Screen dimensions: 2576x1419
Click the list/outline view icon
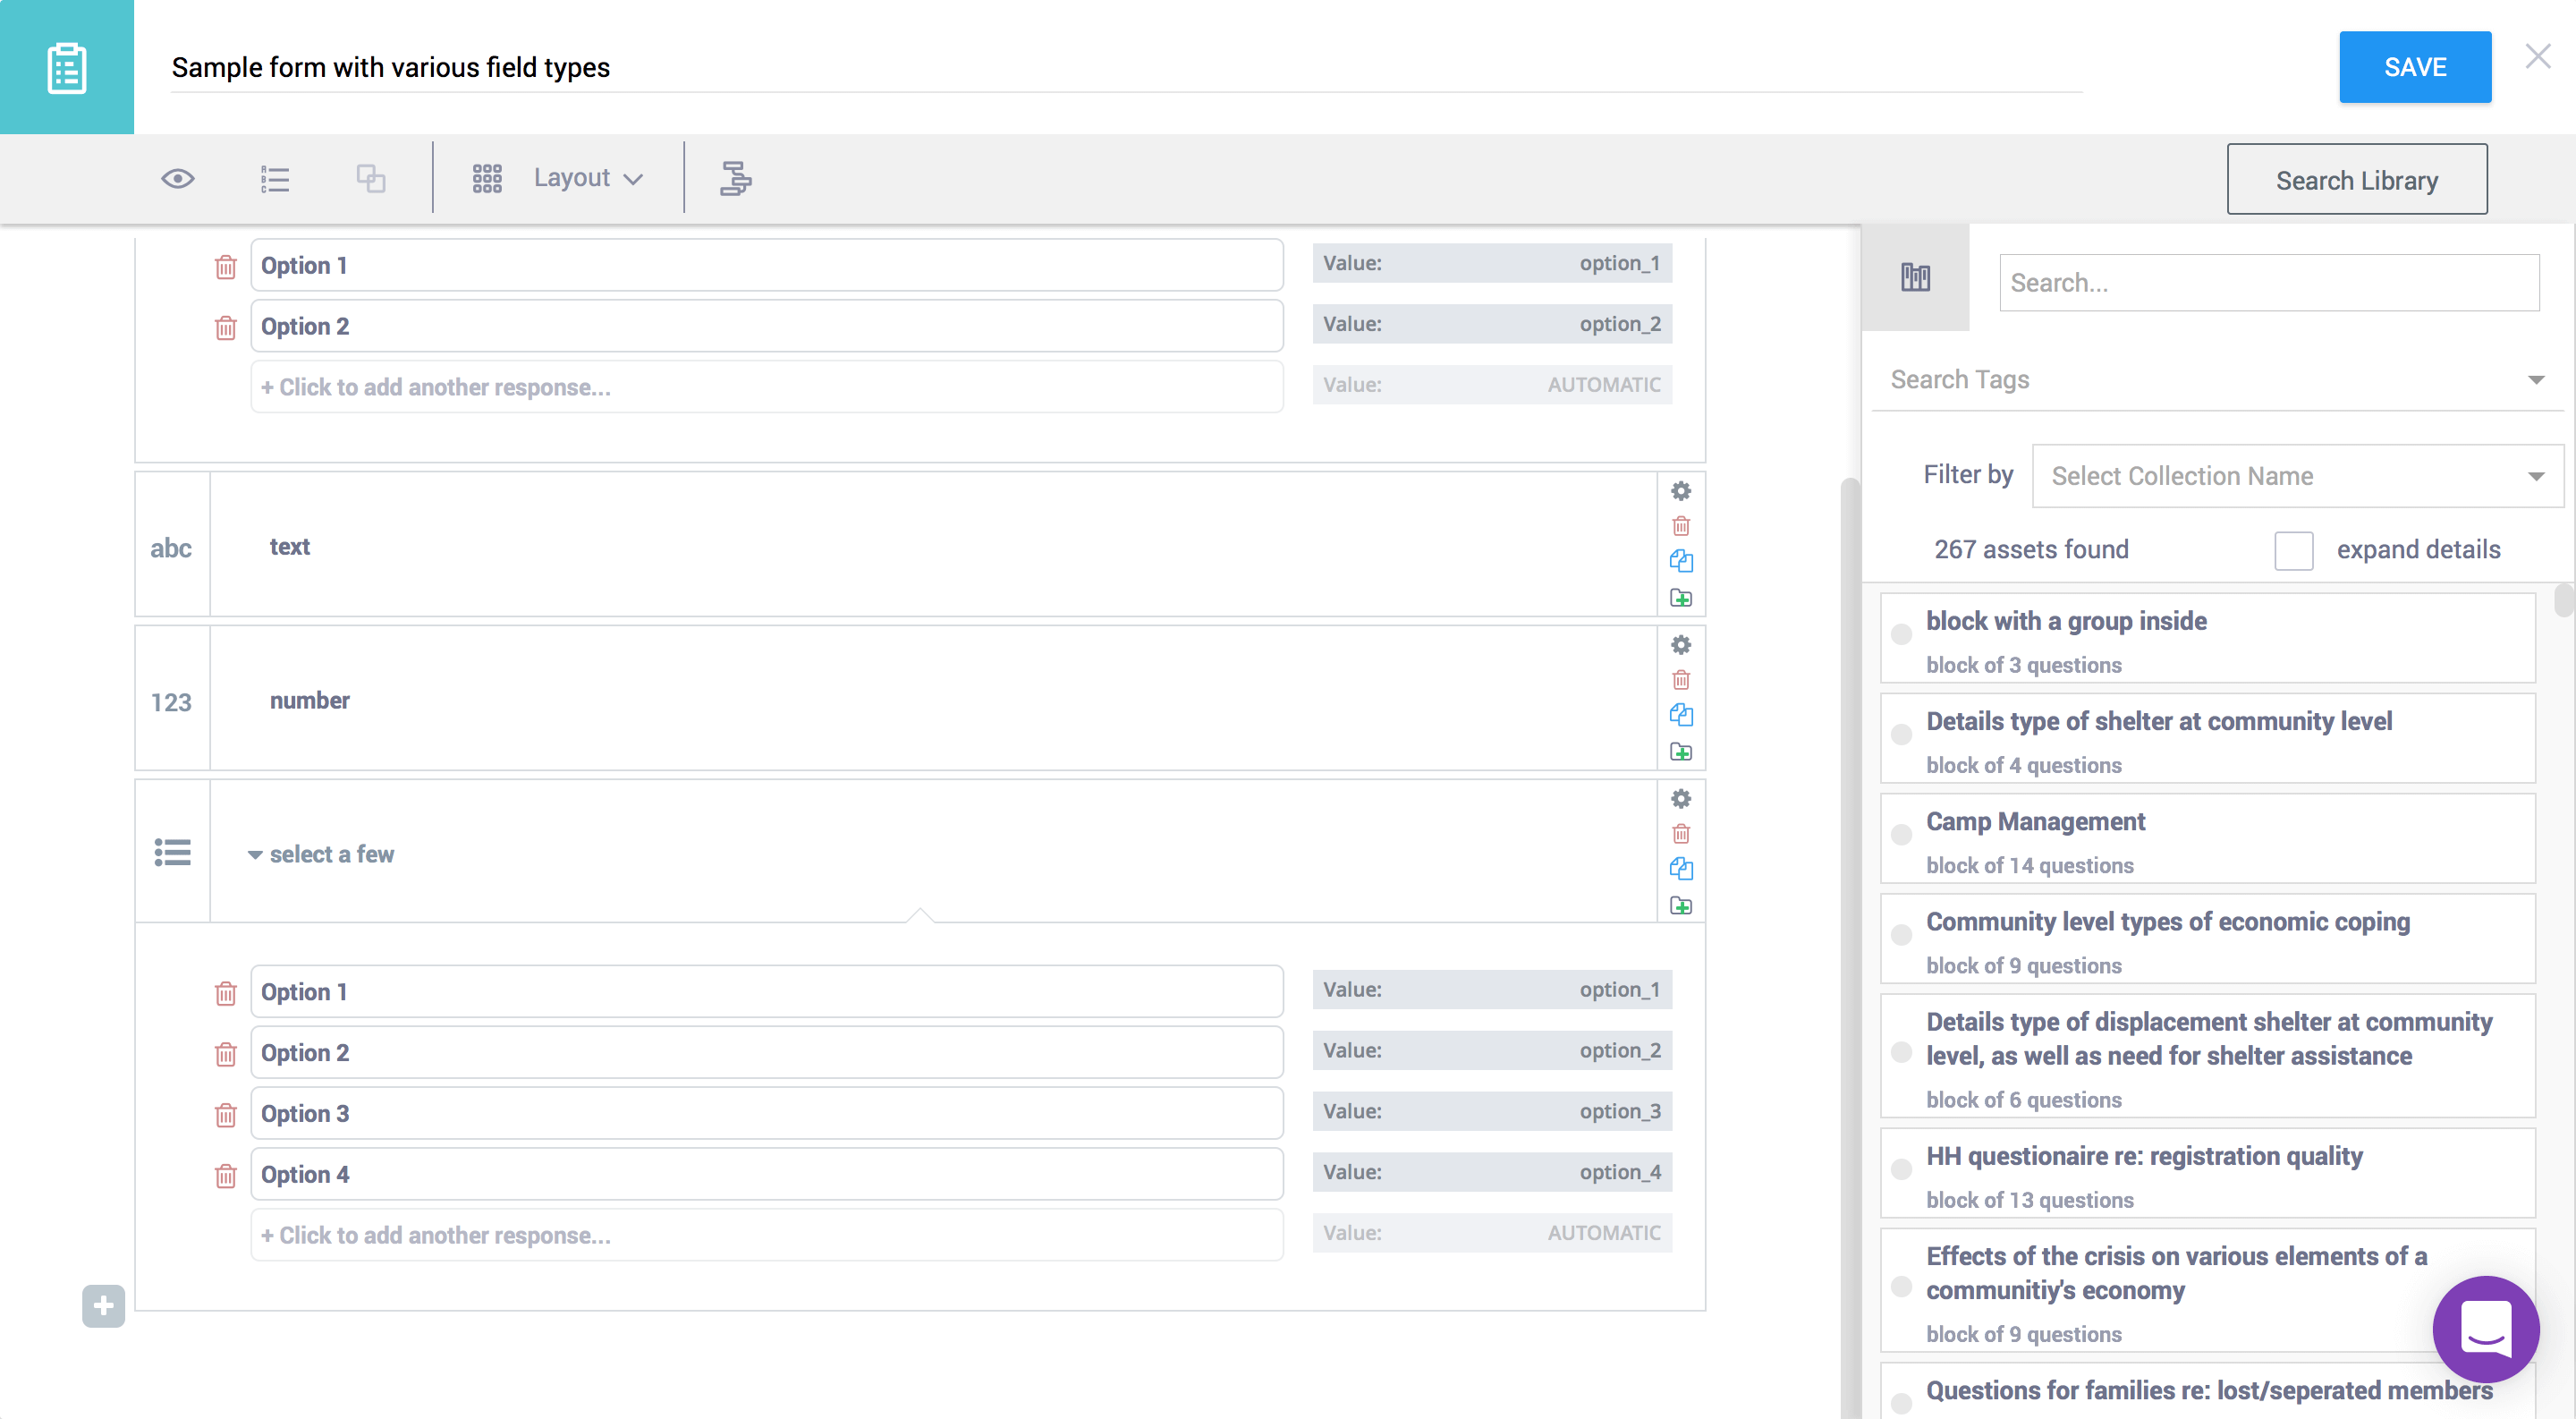[x=275, y=176]
